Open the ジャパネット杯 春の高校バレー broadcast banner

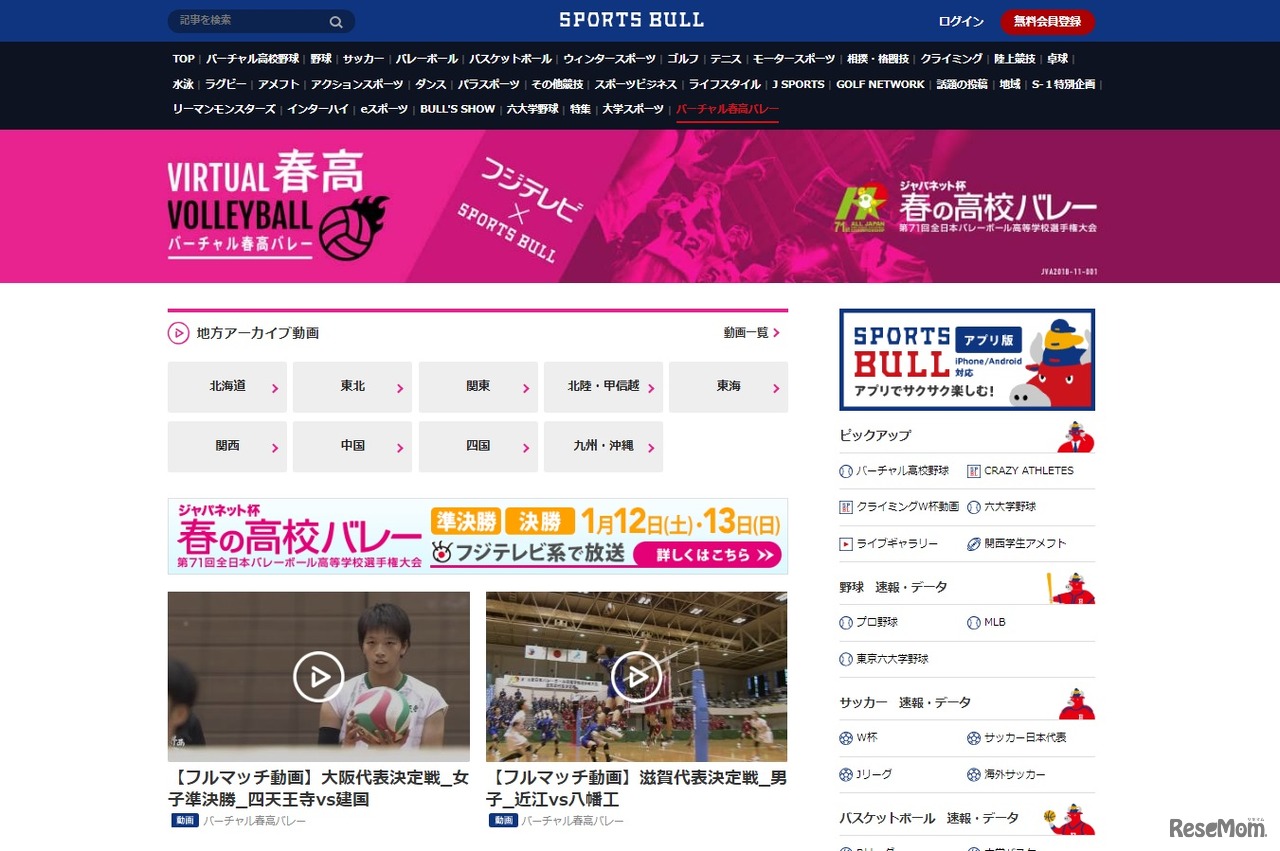[x=478, y=536]
